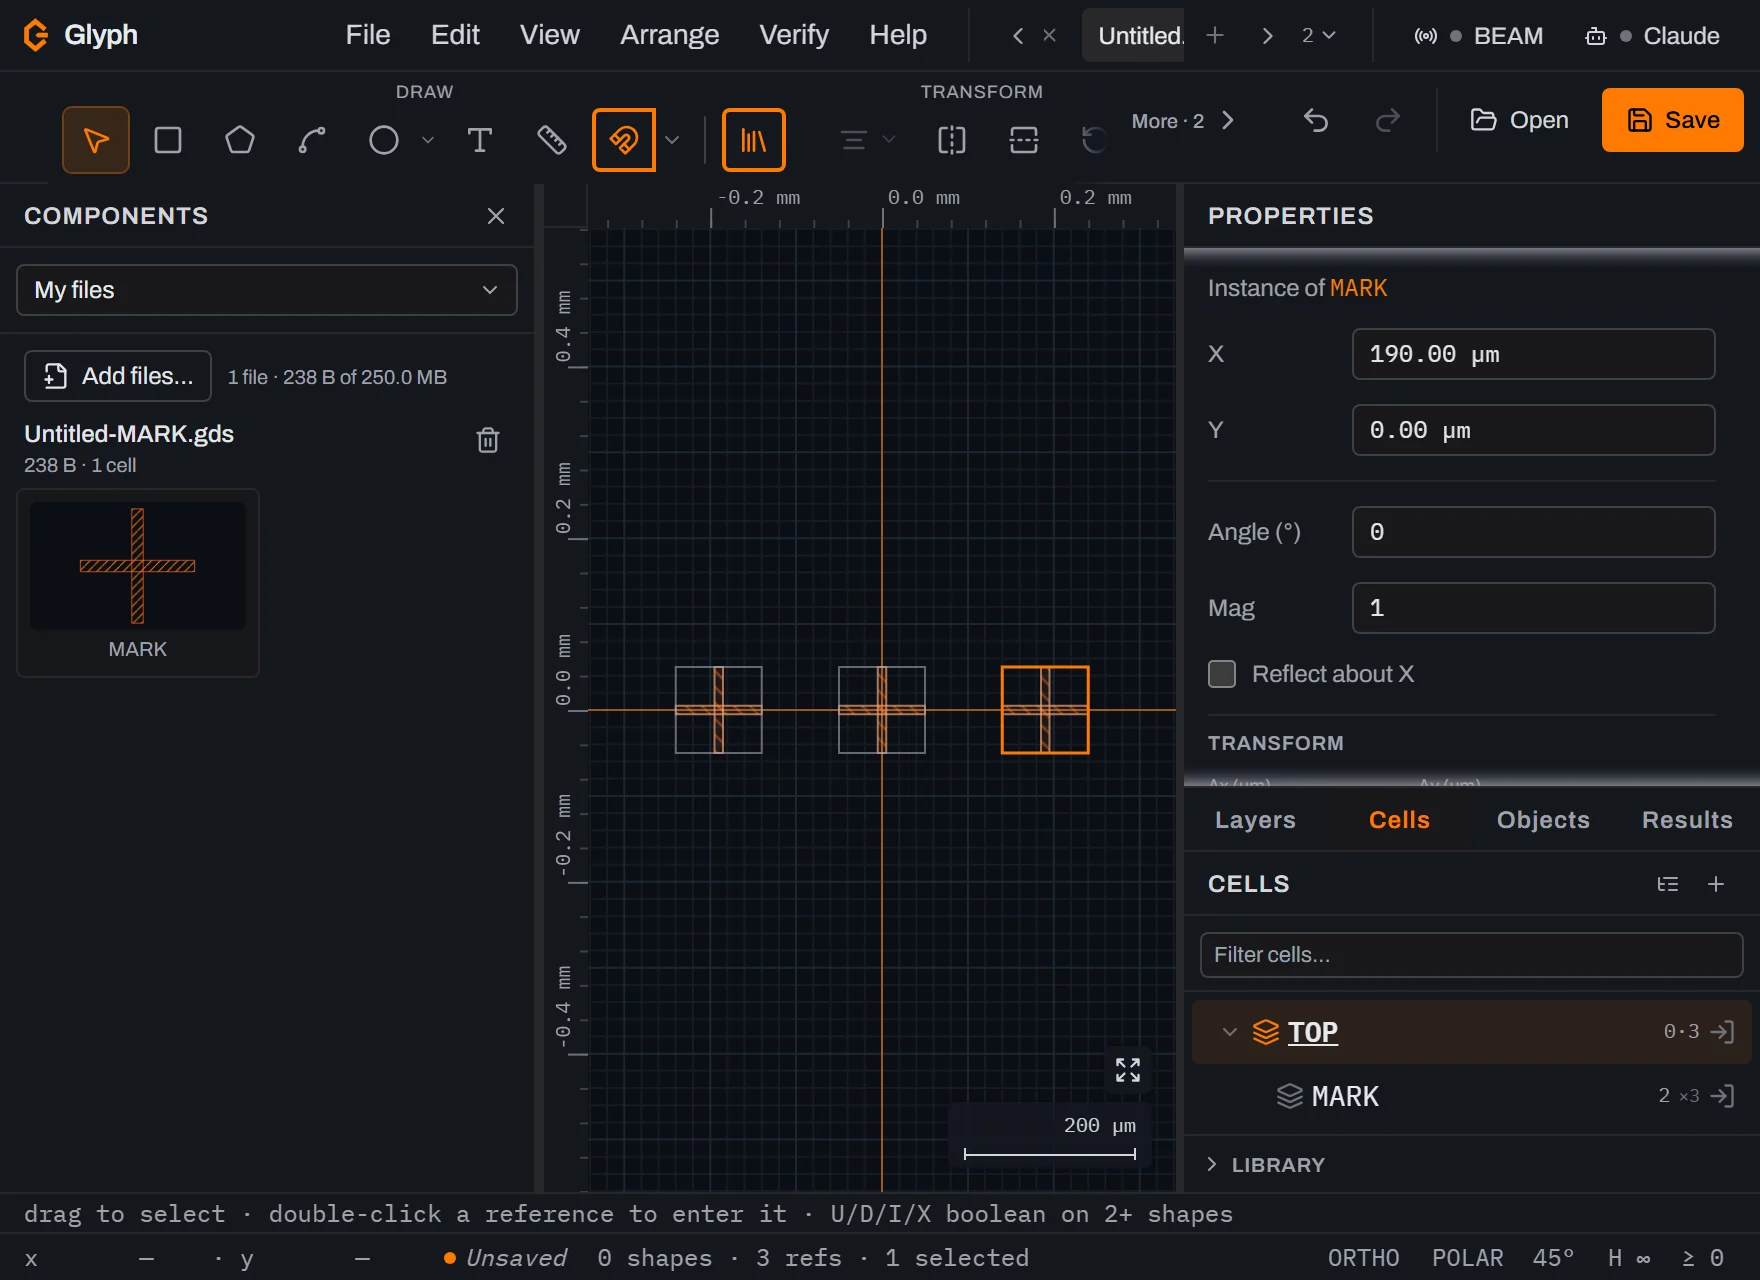
Task: Open the My files dropdown
Action: pyautogui.click(x=267, y=290)
